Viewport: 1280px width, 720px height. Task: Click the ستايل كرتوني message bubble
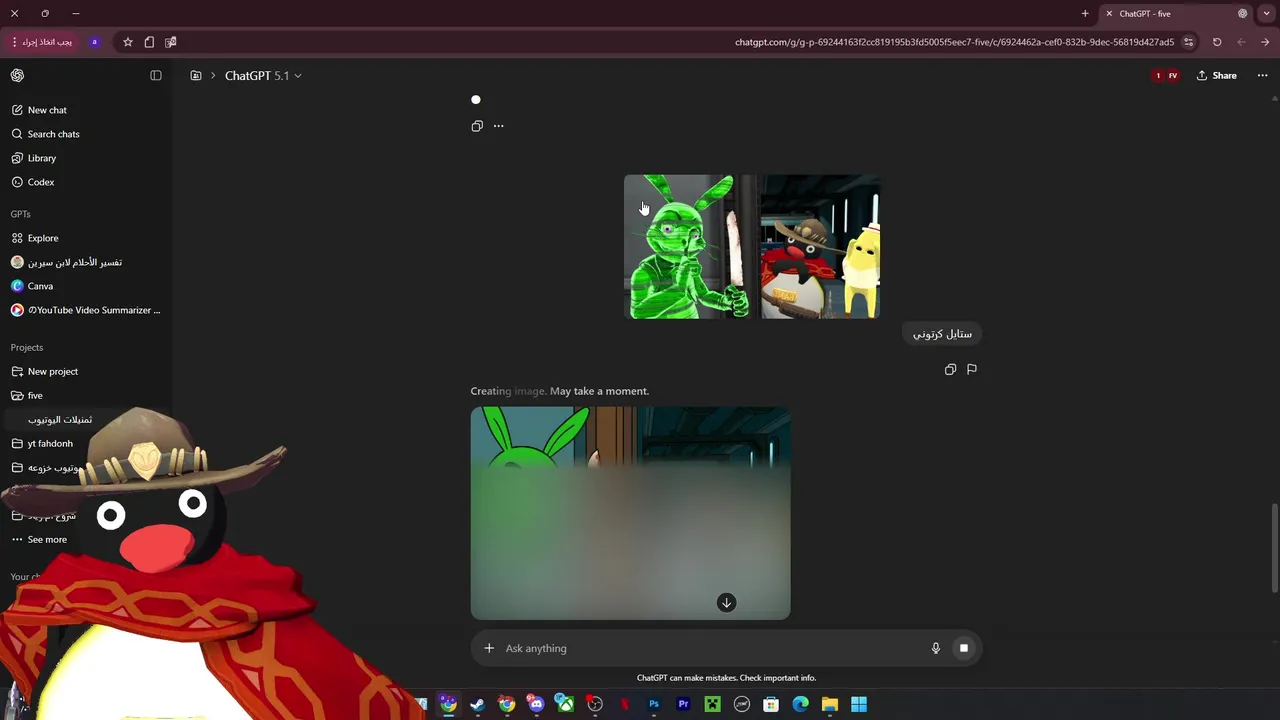(x=942, y=334)
